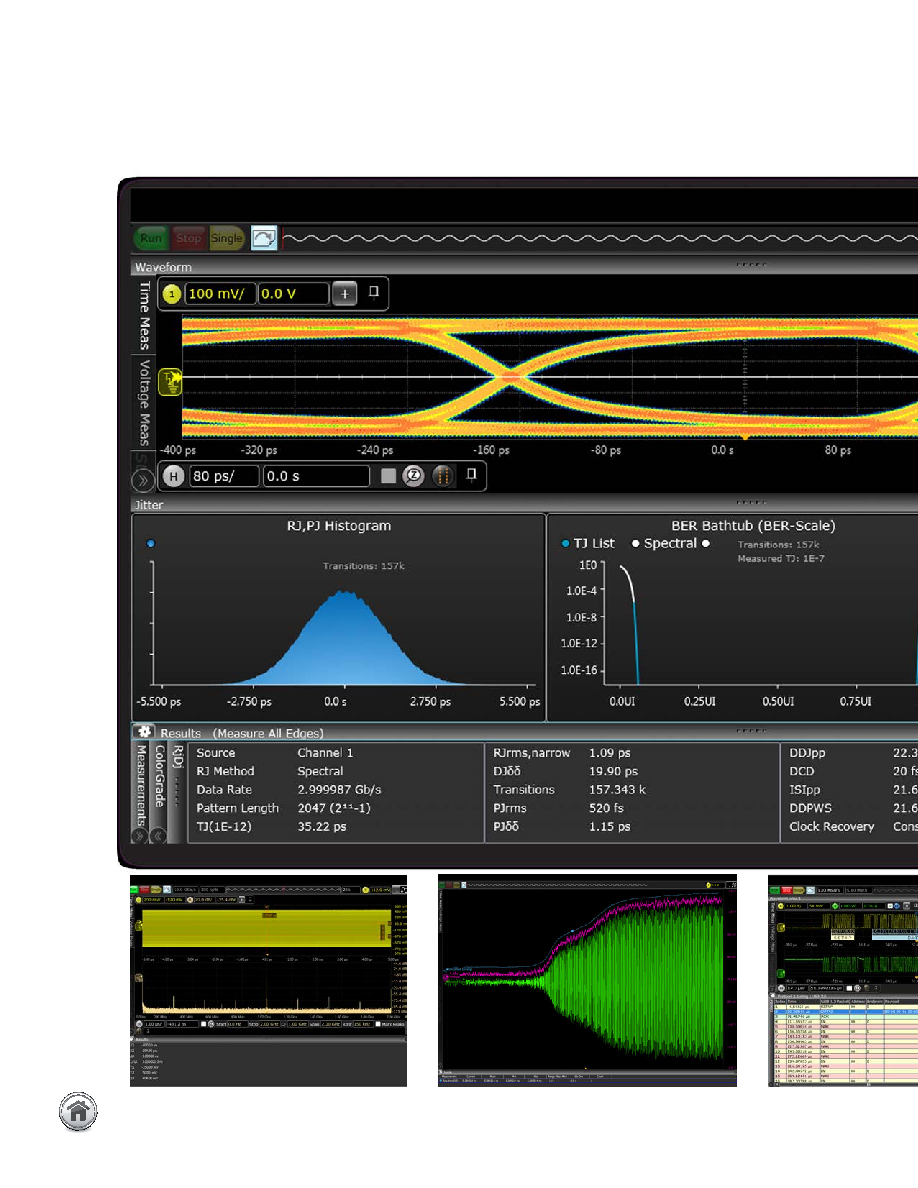
Task: Click the plus button next to 0.0 V
Action: point(345,293)
